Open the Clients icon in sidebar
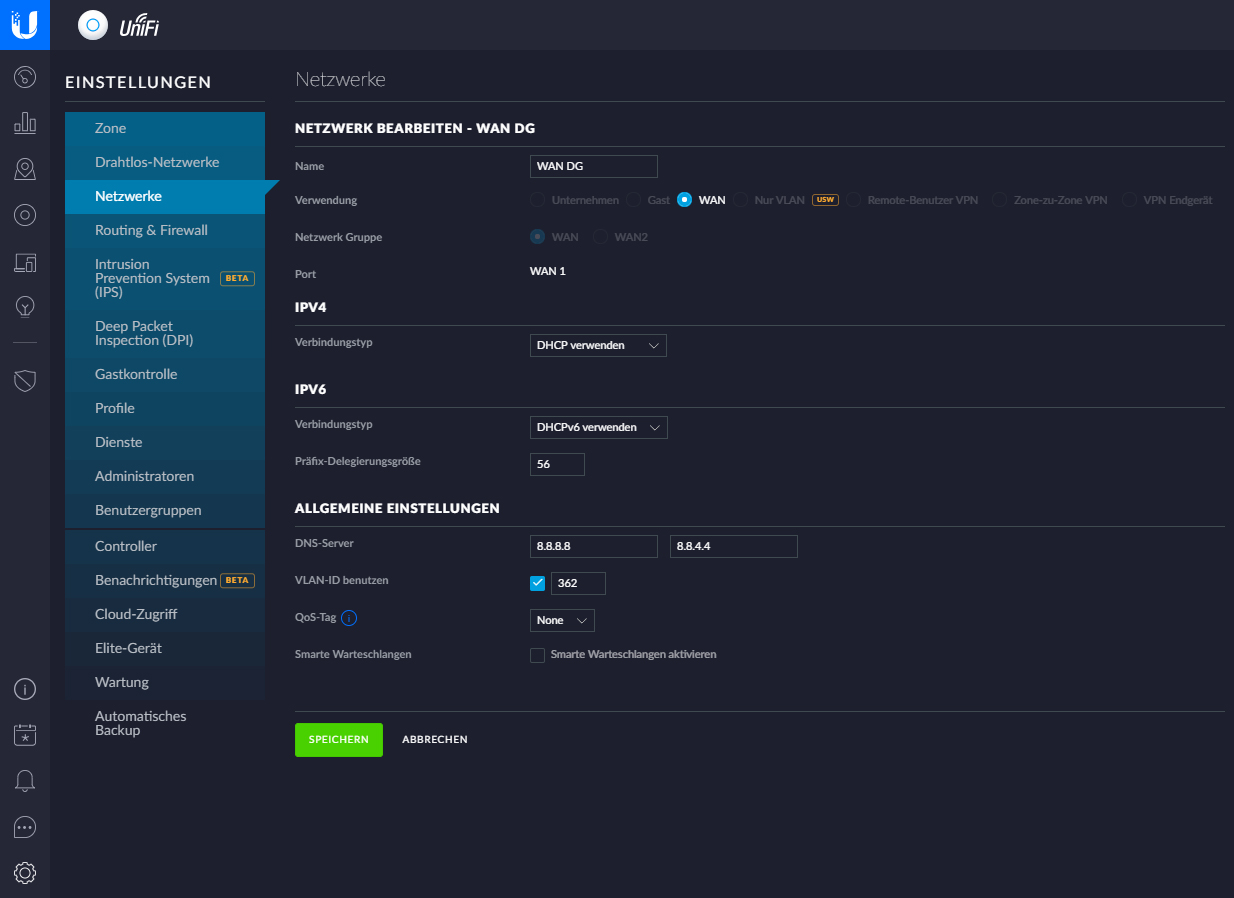Image resolution: width=1234 pixels, height=898 pixels. coord(25,262)
